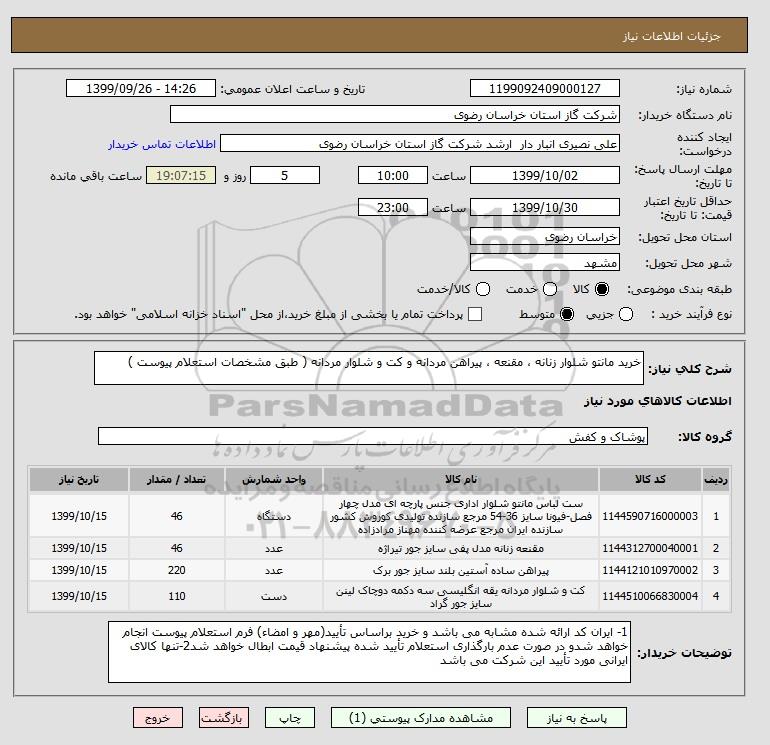Open اطلاعات تماس خریدار link

coord(162,144)
